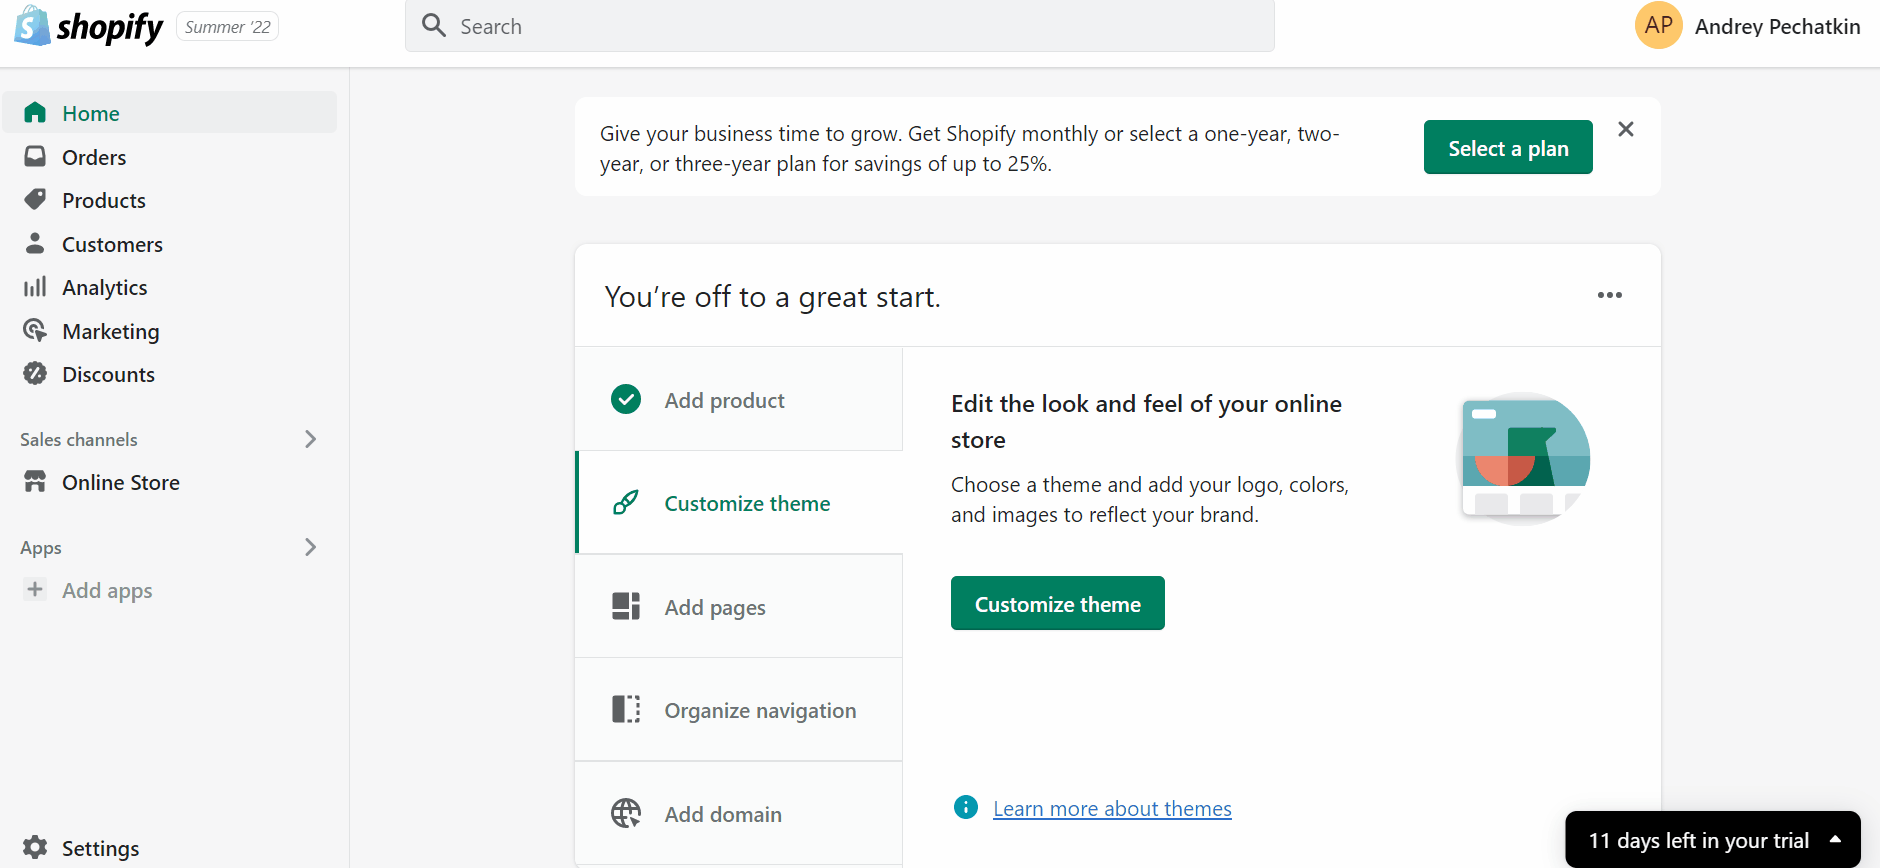Click the theme illustration image
The height and width of the screenshot is (868, 1880).
pos(1524,458)
